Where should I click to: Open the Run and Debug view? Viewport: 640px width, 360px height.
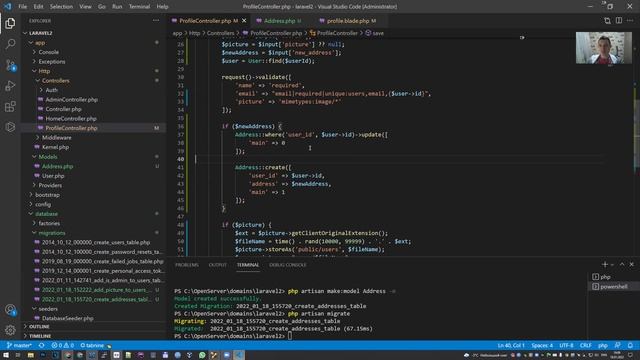10,86
